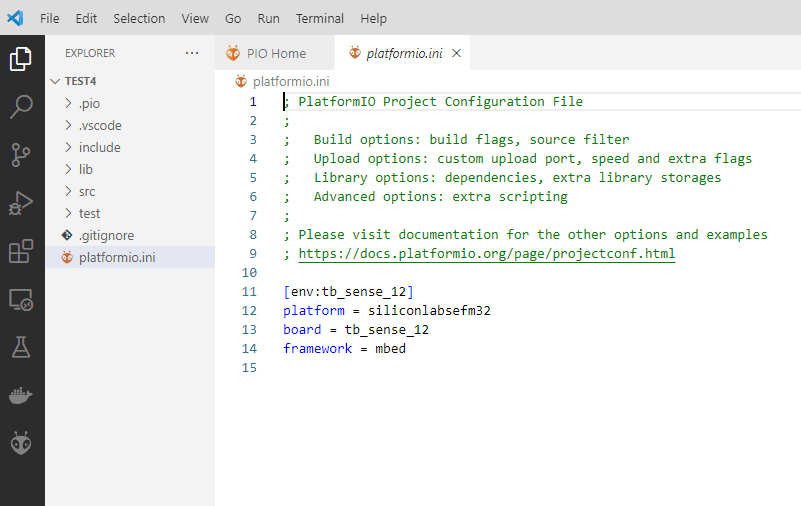Open the PlatformIO alien head icon

(x=21, y=443)
